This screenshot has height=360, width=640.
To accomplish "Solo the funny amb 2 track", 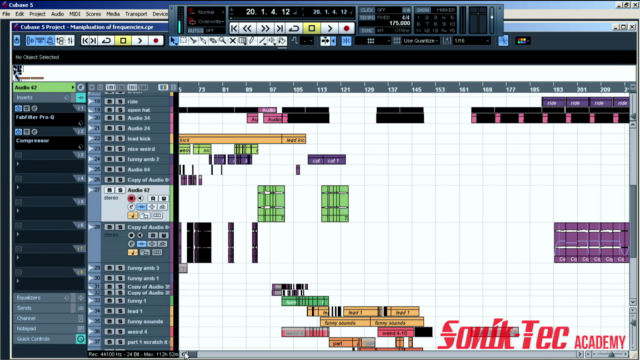I will point(120,159).
